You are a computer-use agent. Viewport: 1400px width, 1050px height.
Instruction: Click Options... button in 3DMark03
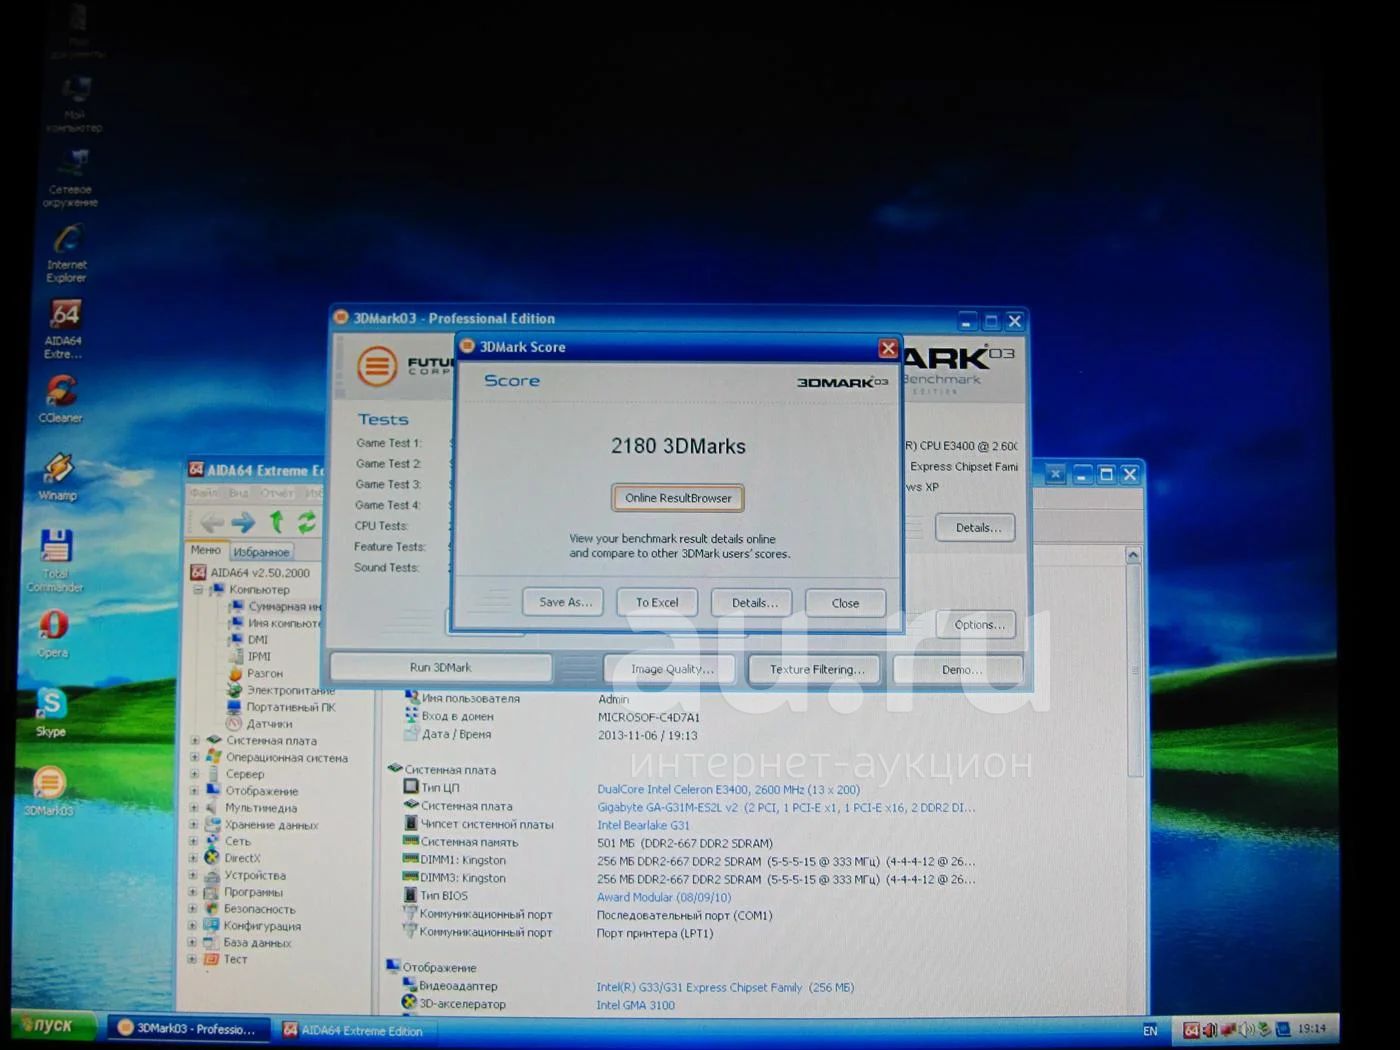(x=978, y=625)
